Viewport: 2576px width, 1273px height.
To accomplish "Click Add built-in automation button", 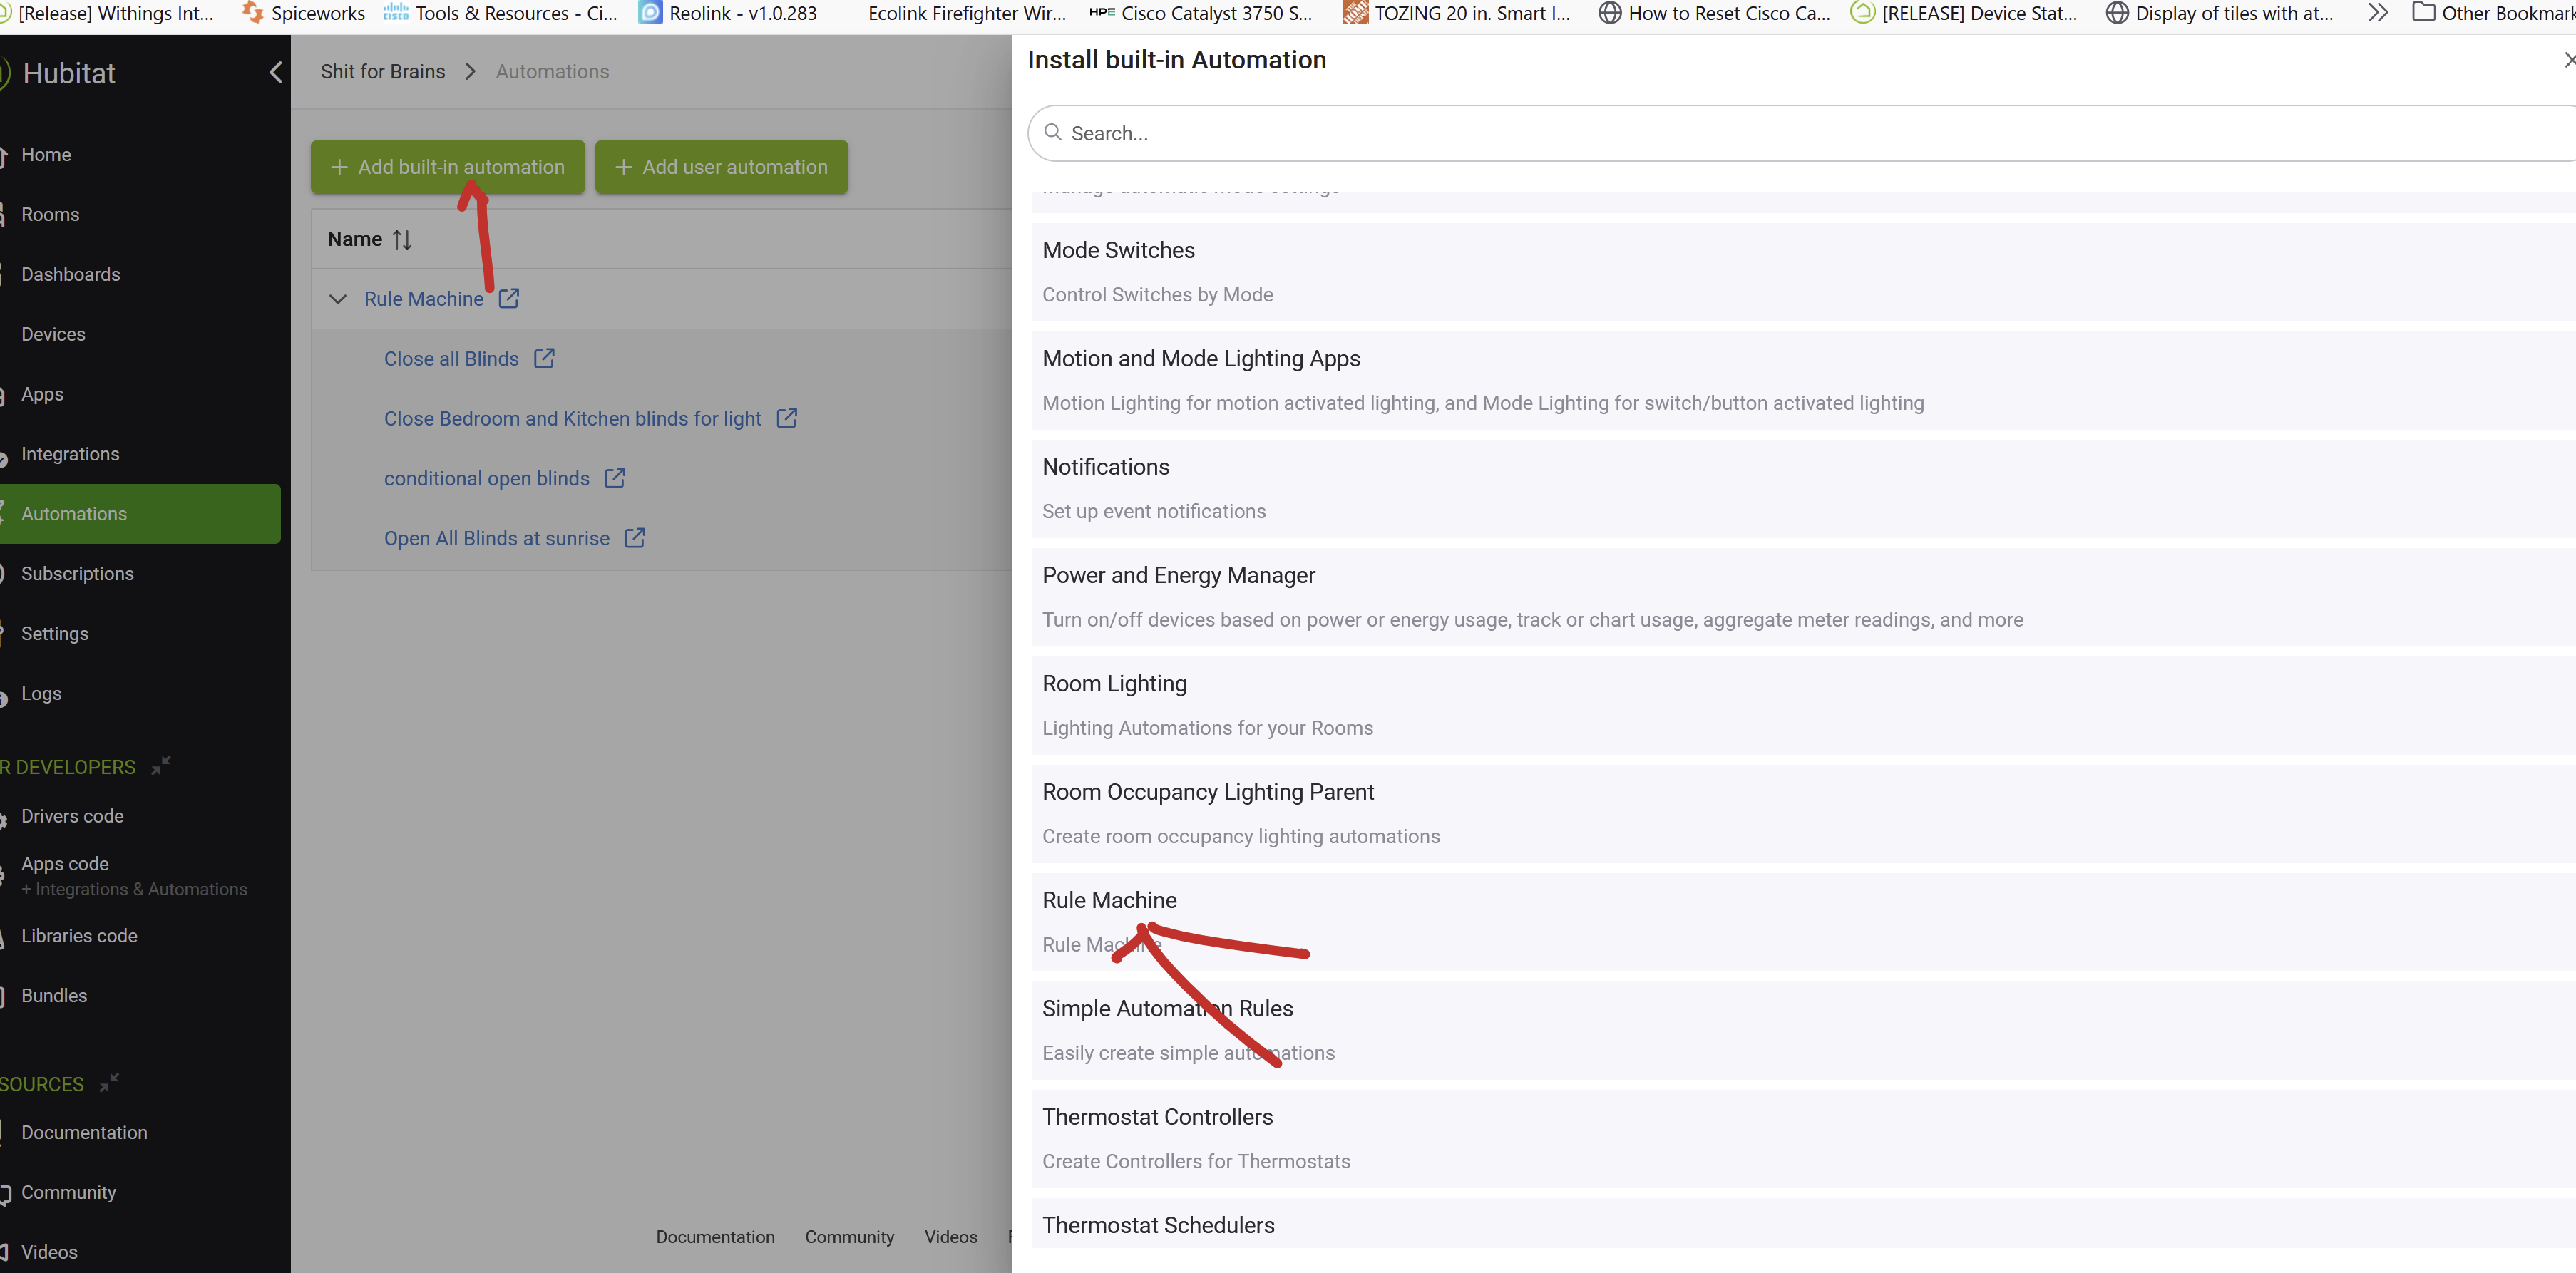I will (x=447, y=167).
